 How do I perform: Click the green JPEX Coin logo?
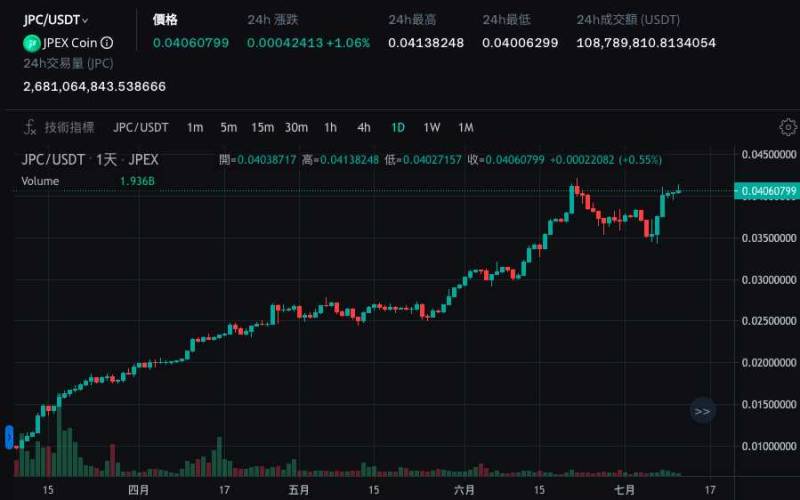[32, 43]
